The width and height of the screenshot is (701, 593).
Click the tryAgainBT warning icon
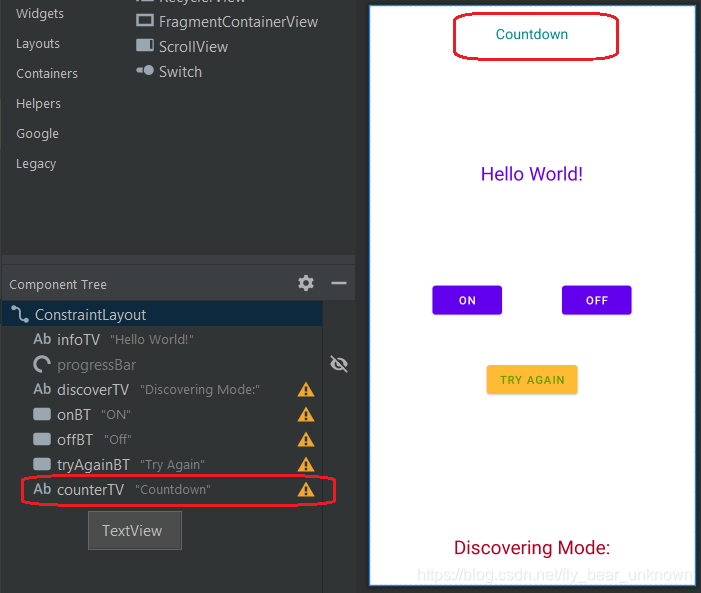(306, 465)
